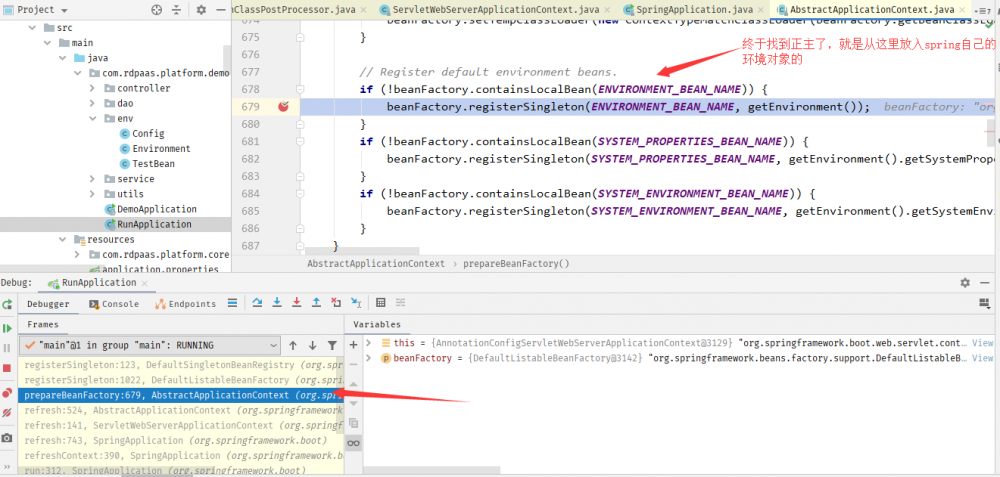Toggle Show Watches glasses icon

tap(353, 443)
